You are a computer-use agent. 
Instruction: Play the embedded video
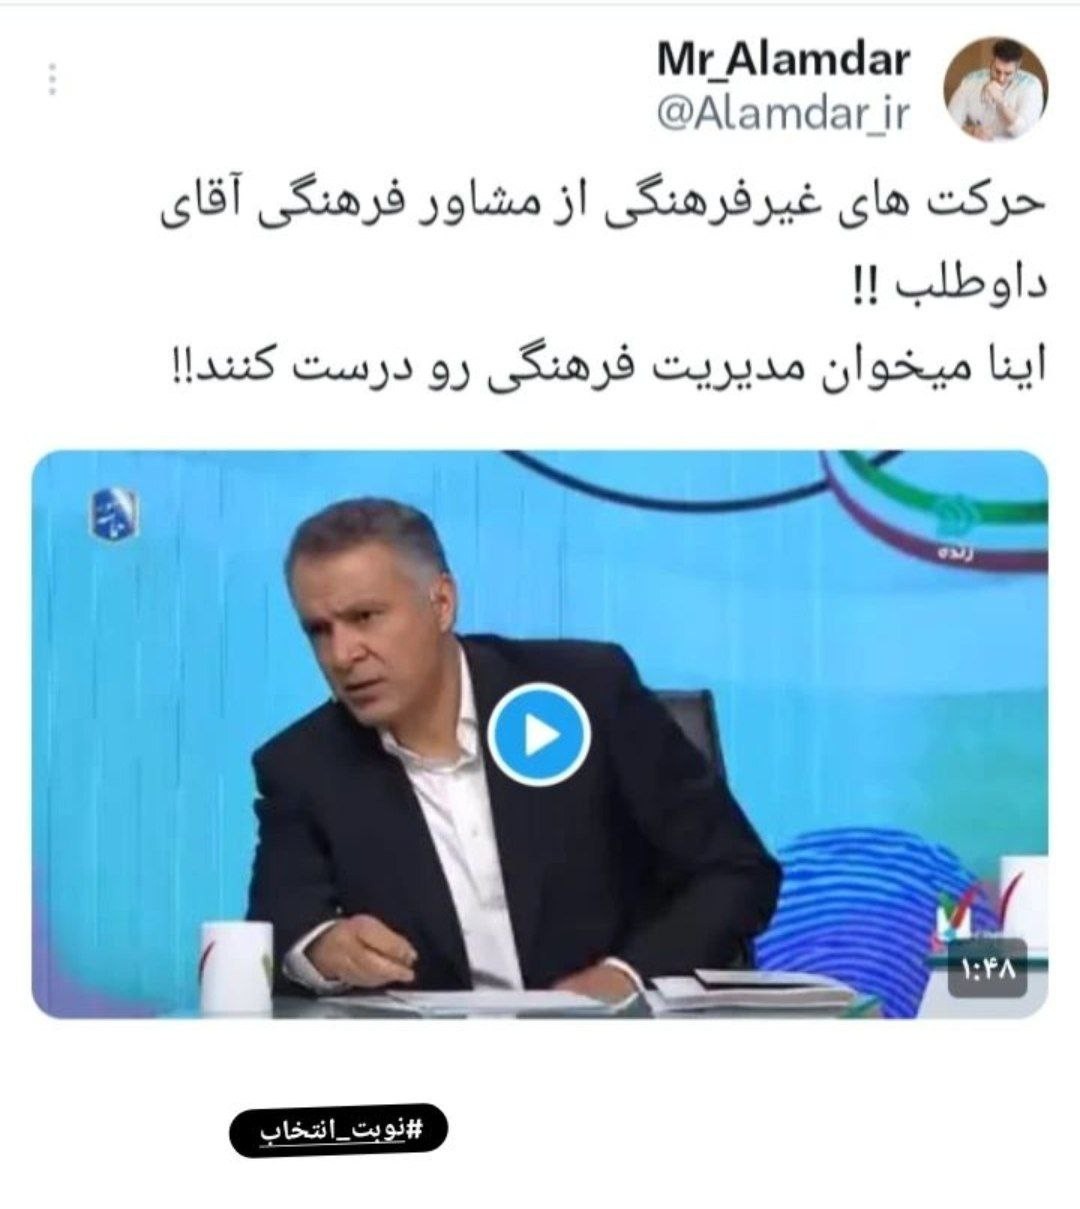(x=539, y=736)
